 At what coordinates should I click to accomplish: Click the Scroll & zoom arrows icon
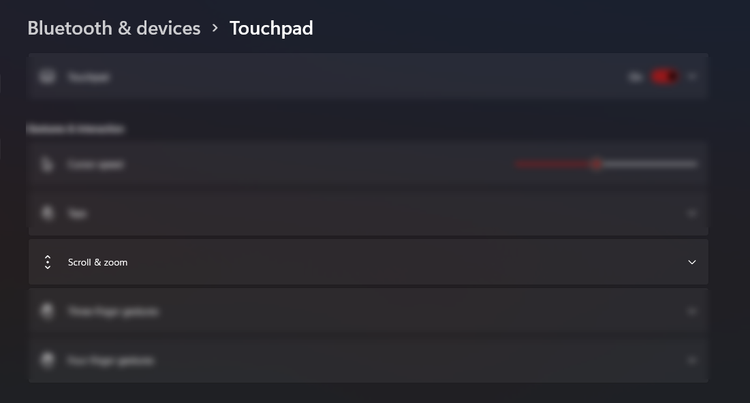pos(47,262)
